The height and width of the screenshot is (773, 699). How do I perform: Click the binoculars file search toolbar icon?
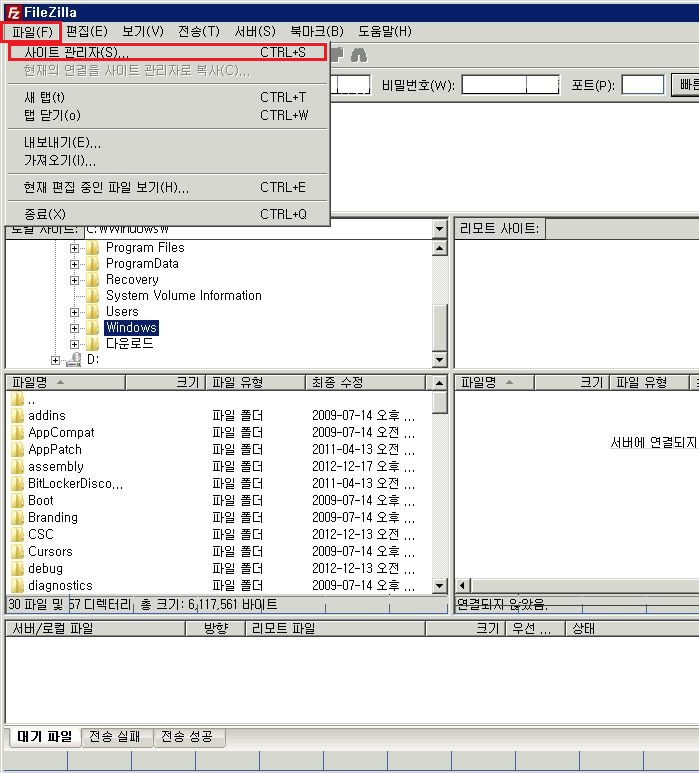click(358, 55)
